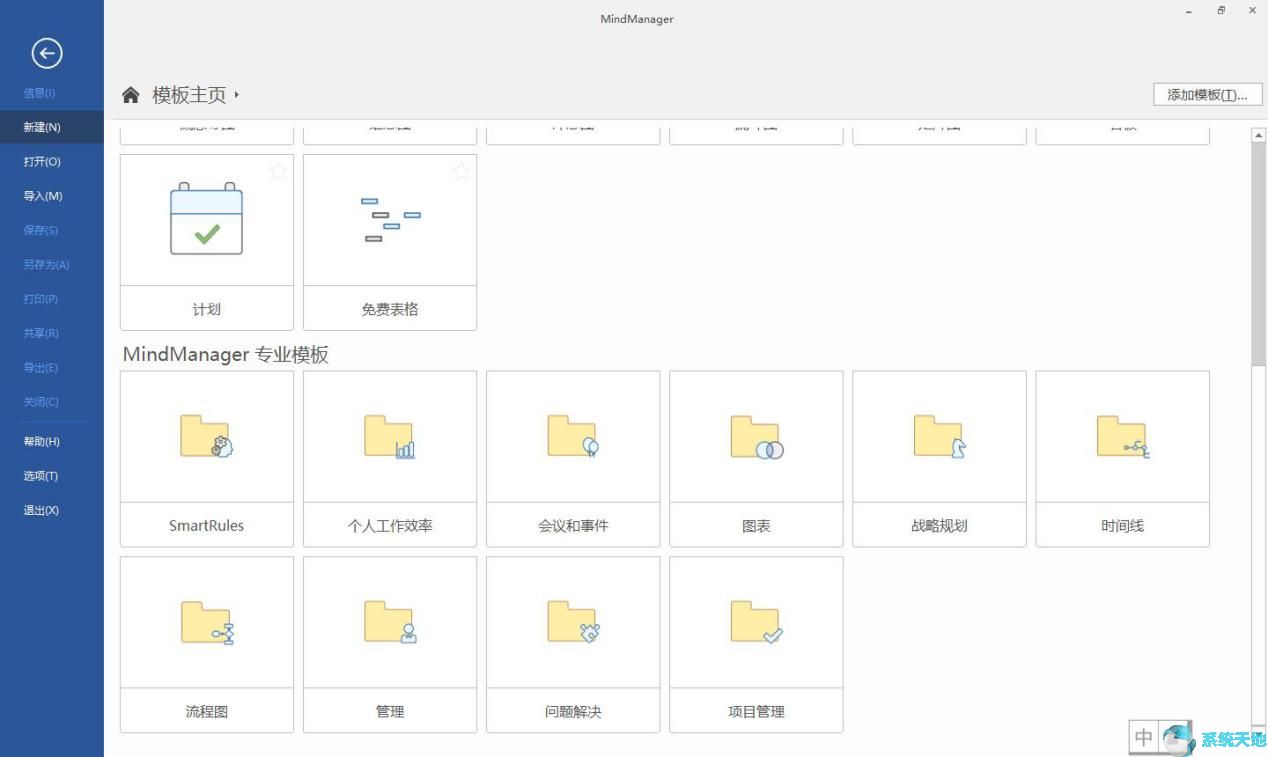Viewport: 1268px width, 757px height.
Task: Minimize the MindManager window
Action: 1189,11
